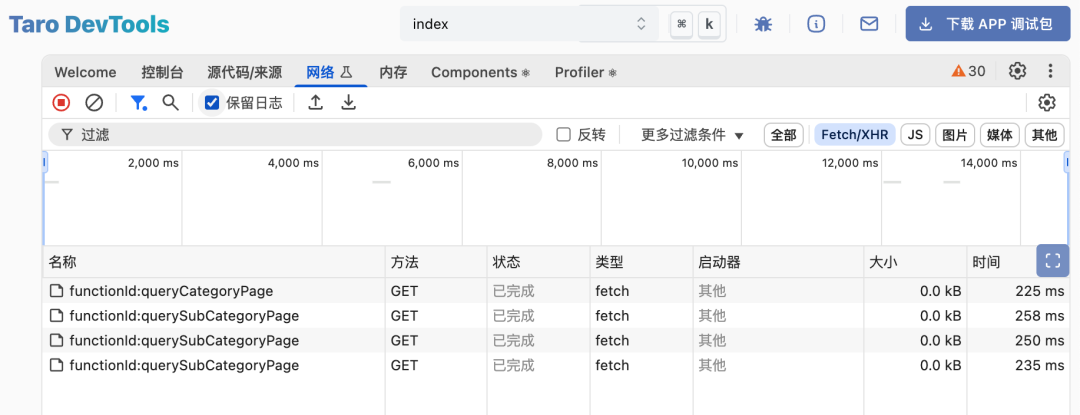Open network panel settings gear
Screen dimensions: 1080x415
[x=1047, y=103]
